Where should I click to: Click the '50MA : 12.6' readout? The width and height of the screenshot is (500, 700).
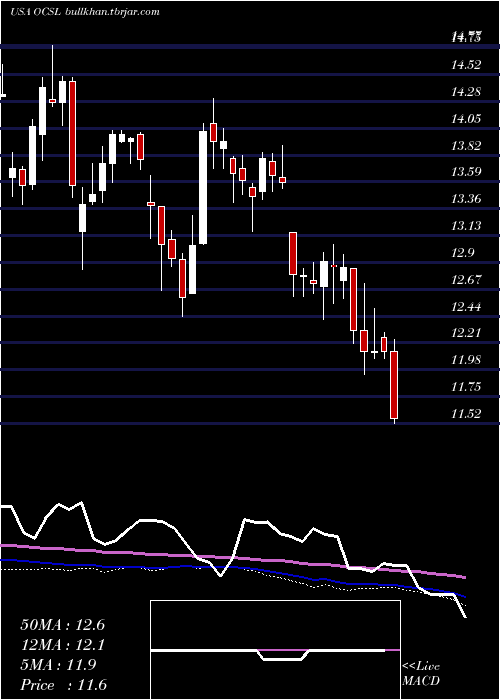click(62, 625)
